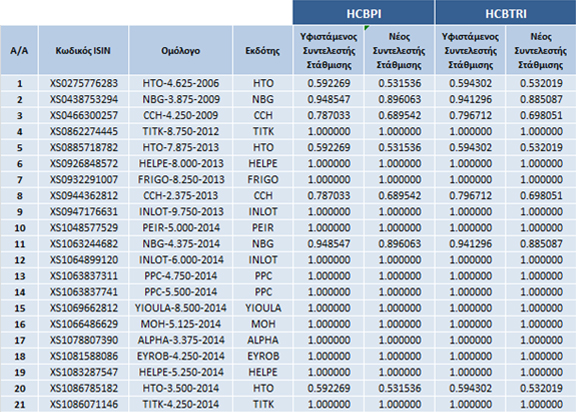The width and height of the screenshot is (576, 412).
Task: Click the A/A column header
Action: (19, 50)
